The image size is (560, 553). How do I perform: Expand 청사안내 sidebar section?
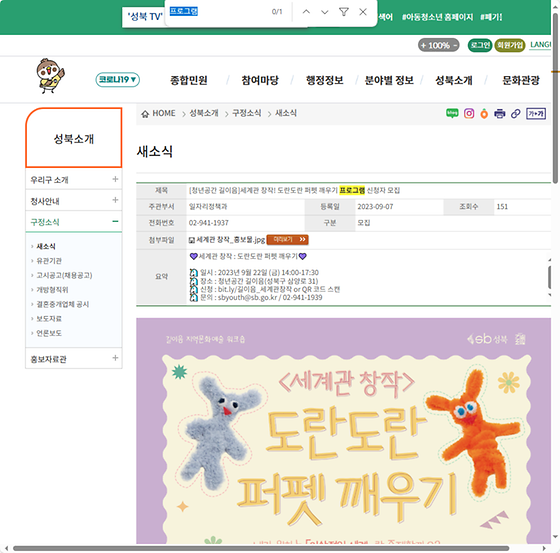tap(115, 200)
